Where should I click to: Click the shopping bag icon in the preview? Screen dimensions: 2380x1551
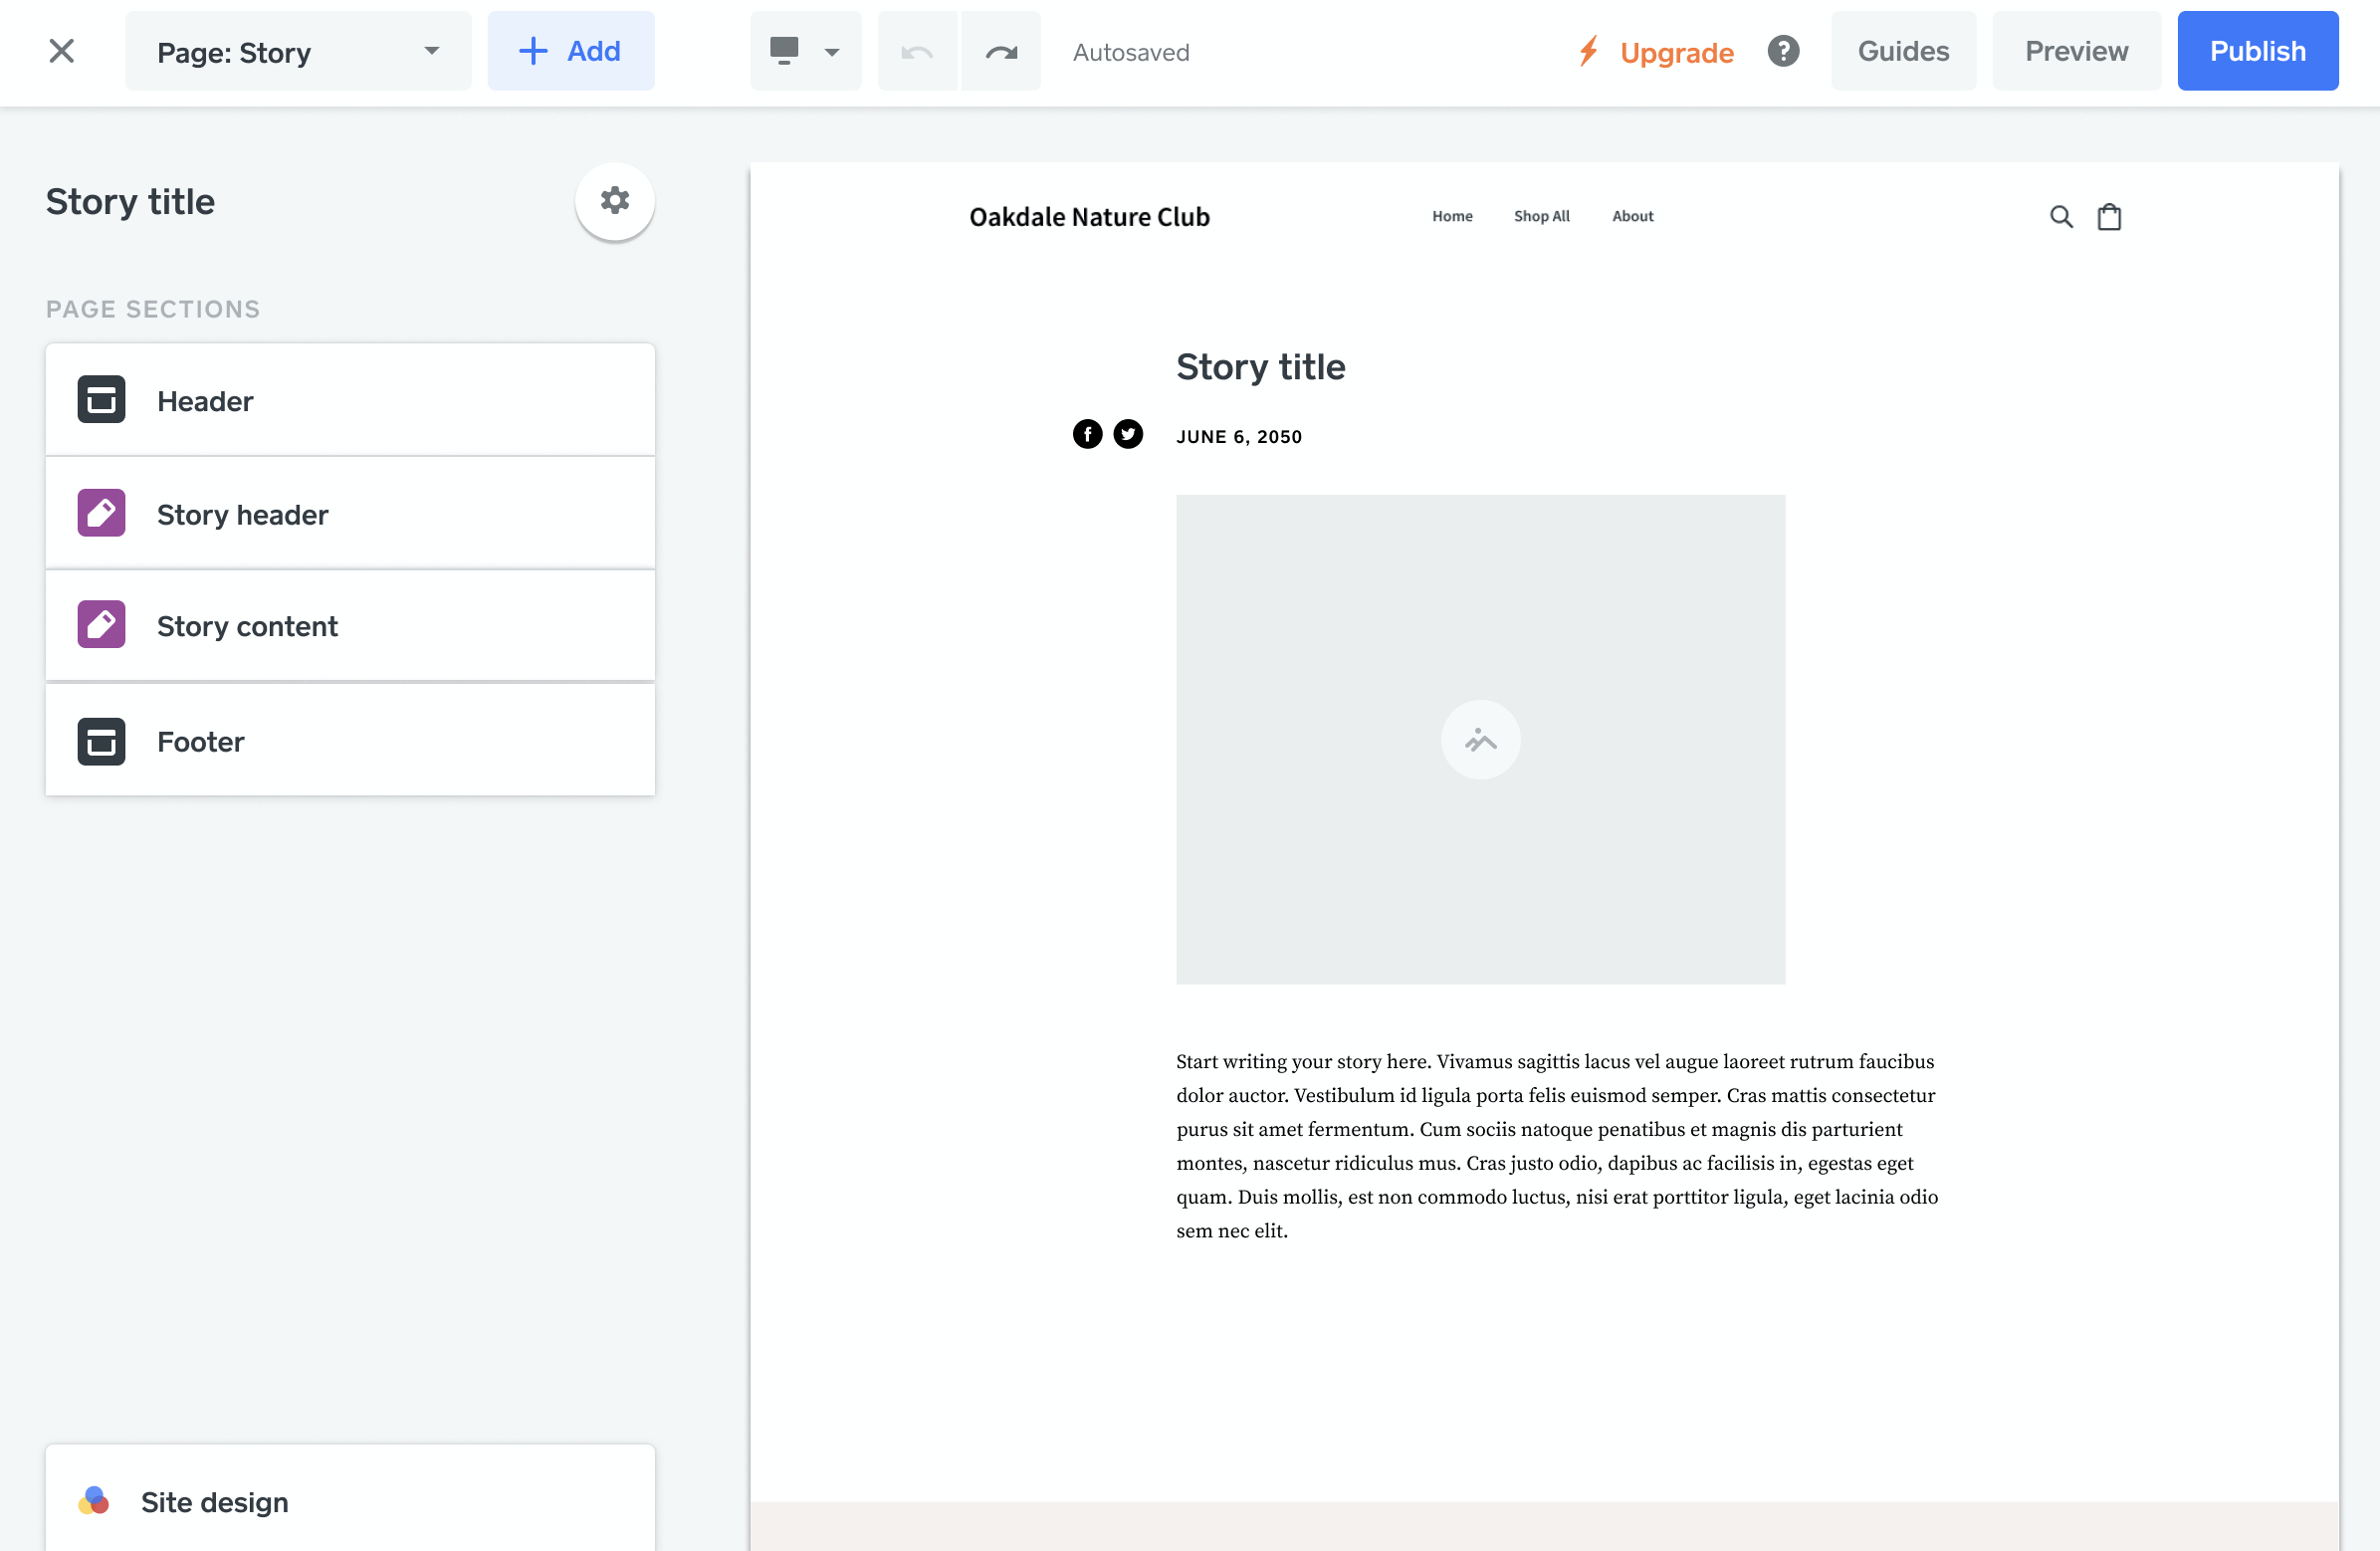coord(2109,216)
